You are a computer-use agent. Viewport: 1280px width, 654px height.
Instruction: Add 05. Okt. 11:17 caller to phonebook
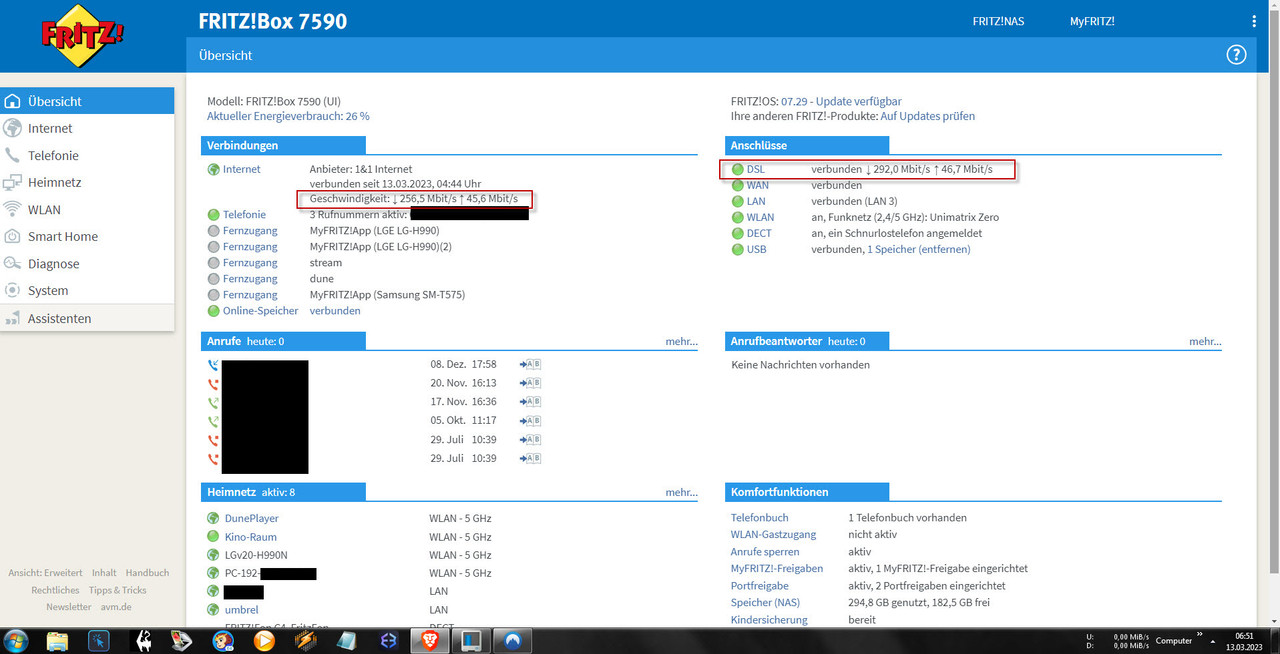[x=530, y=421]
